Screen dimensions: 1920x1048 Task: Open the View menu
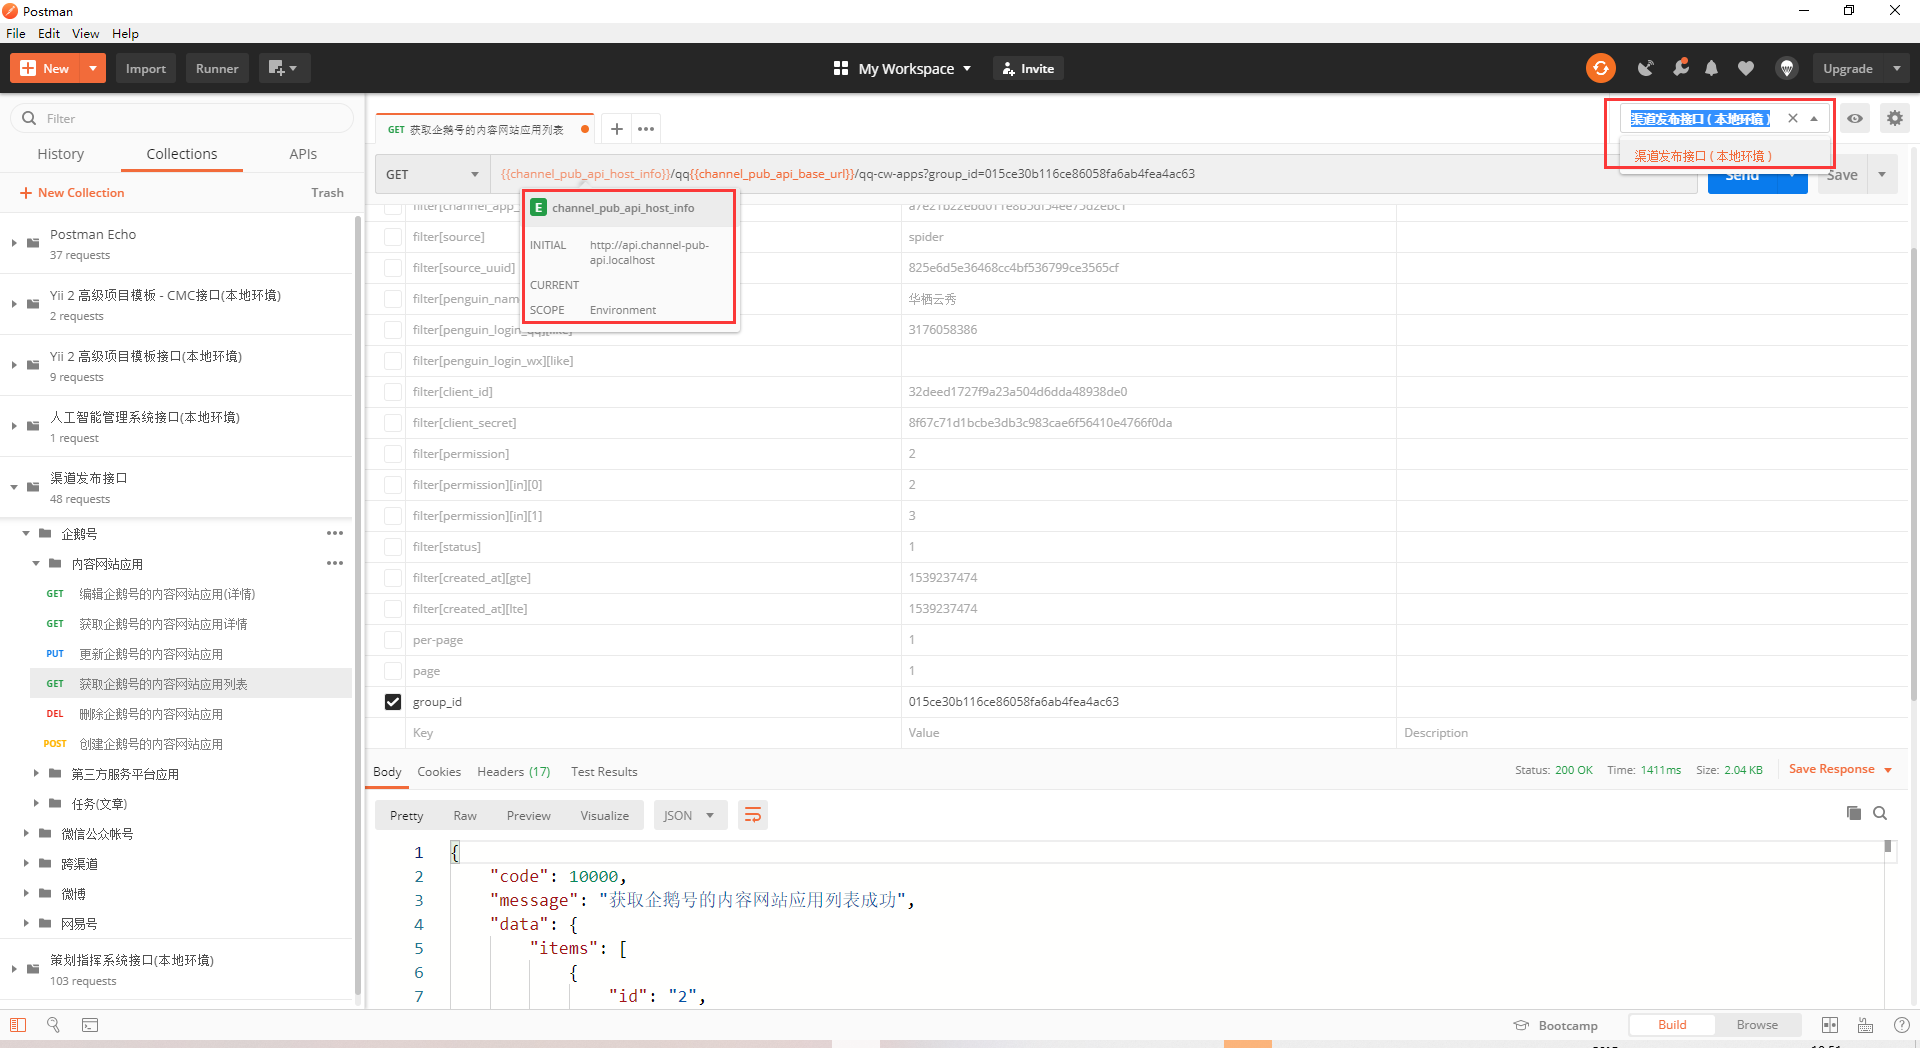[x=85, y=33]
